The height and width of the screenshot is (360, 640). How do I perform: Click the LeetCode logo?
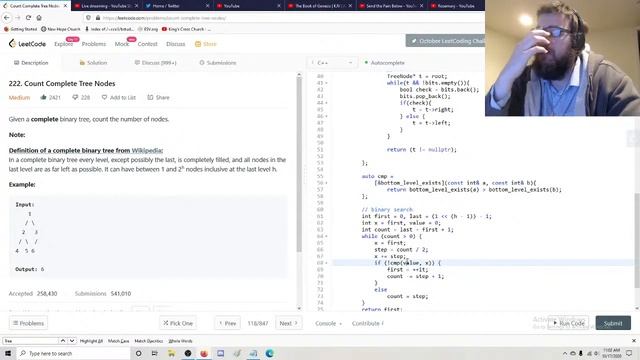27,44
